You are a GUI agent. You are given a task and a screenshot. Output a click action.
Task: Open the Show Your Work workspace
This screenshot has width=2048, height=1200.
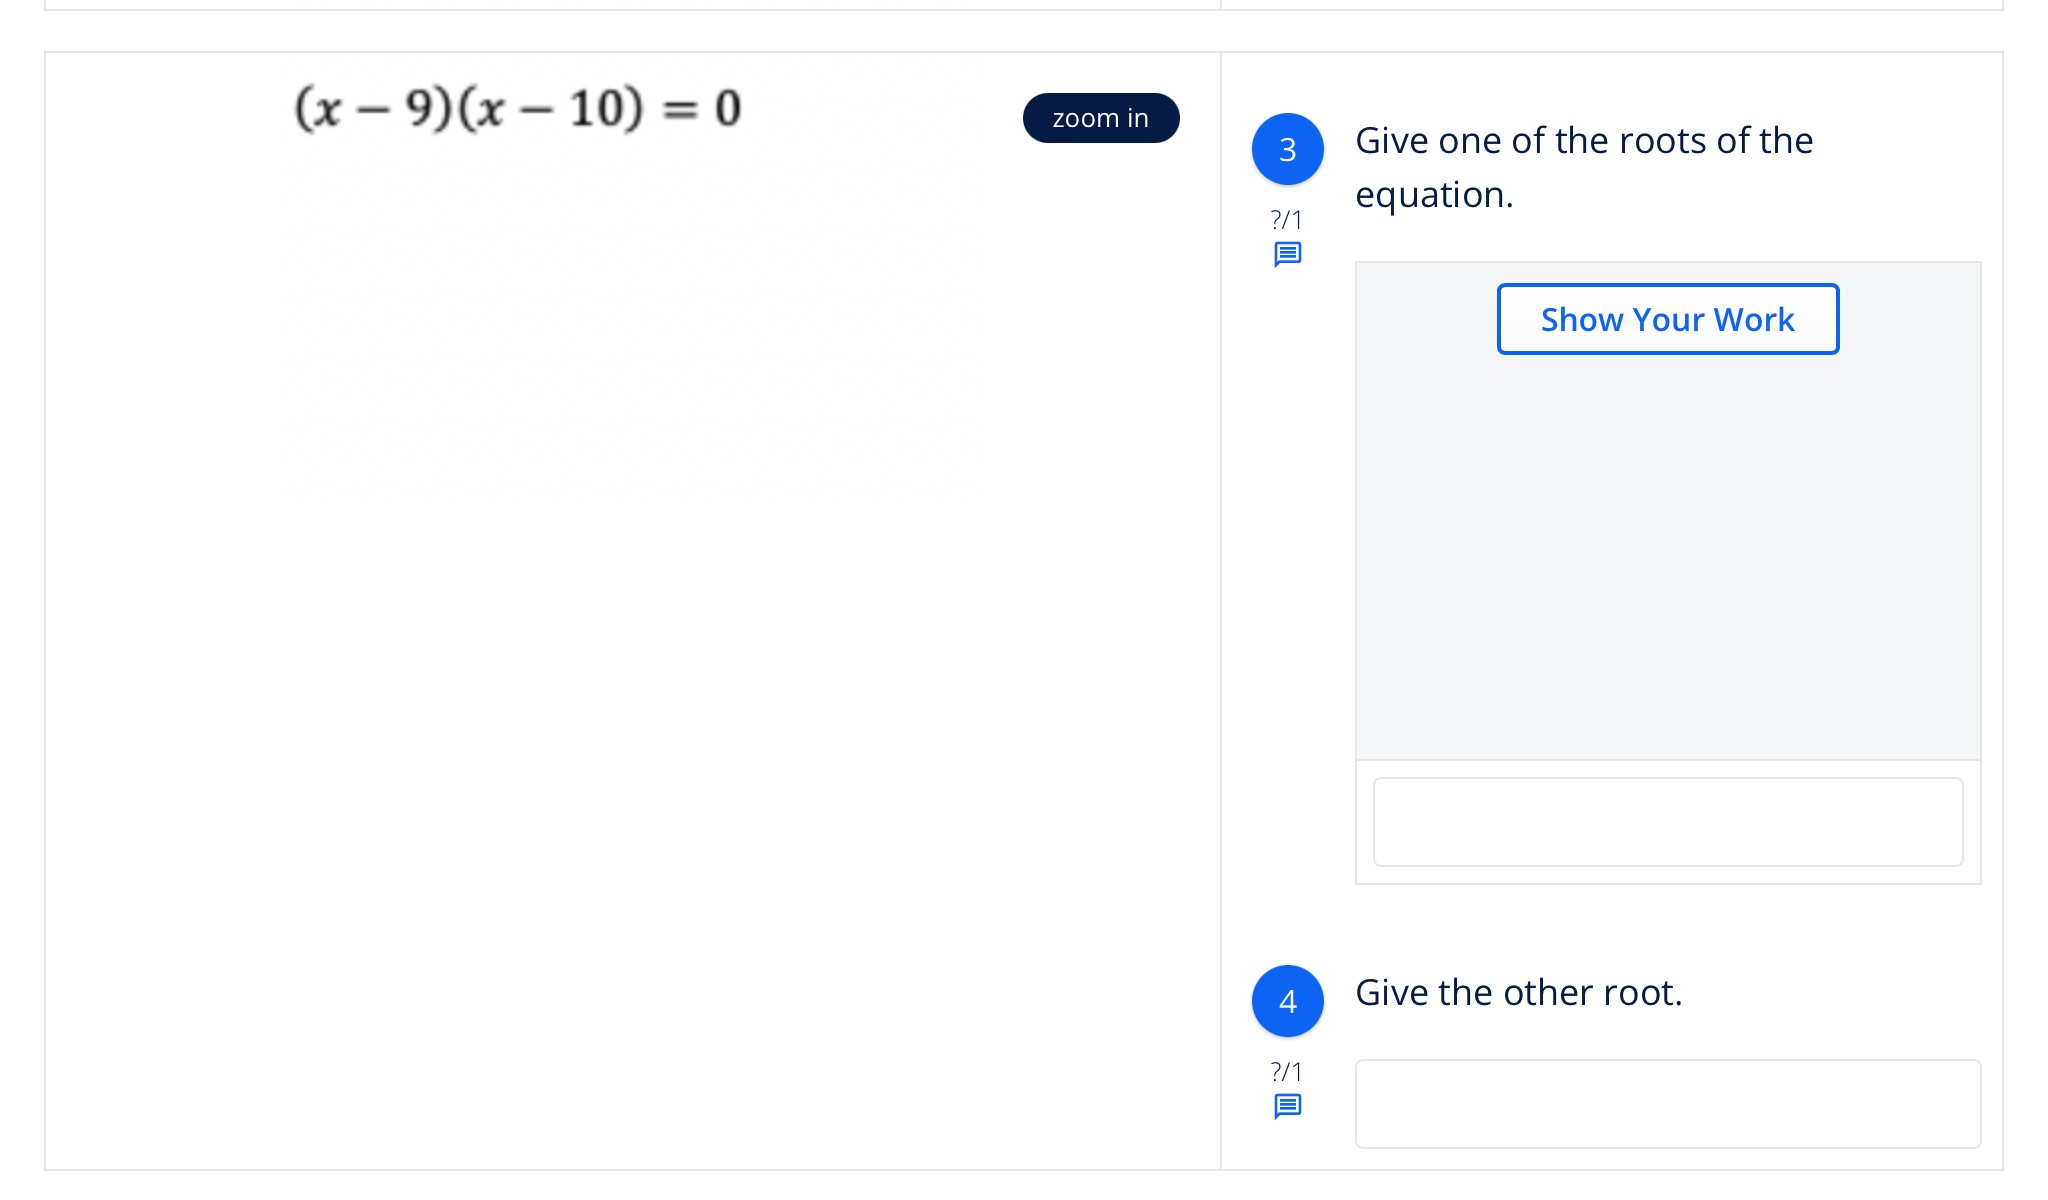point(1667,318)
